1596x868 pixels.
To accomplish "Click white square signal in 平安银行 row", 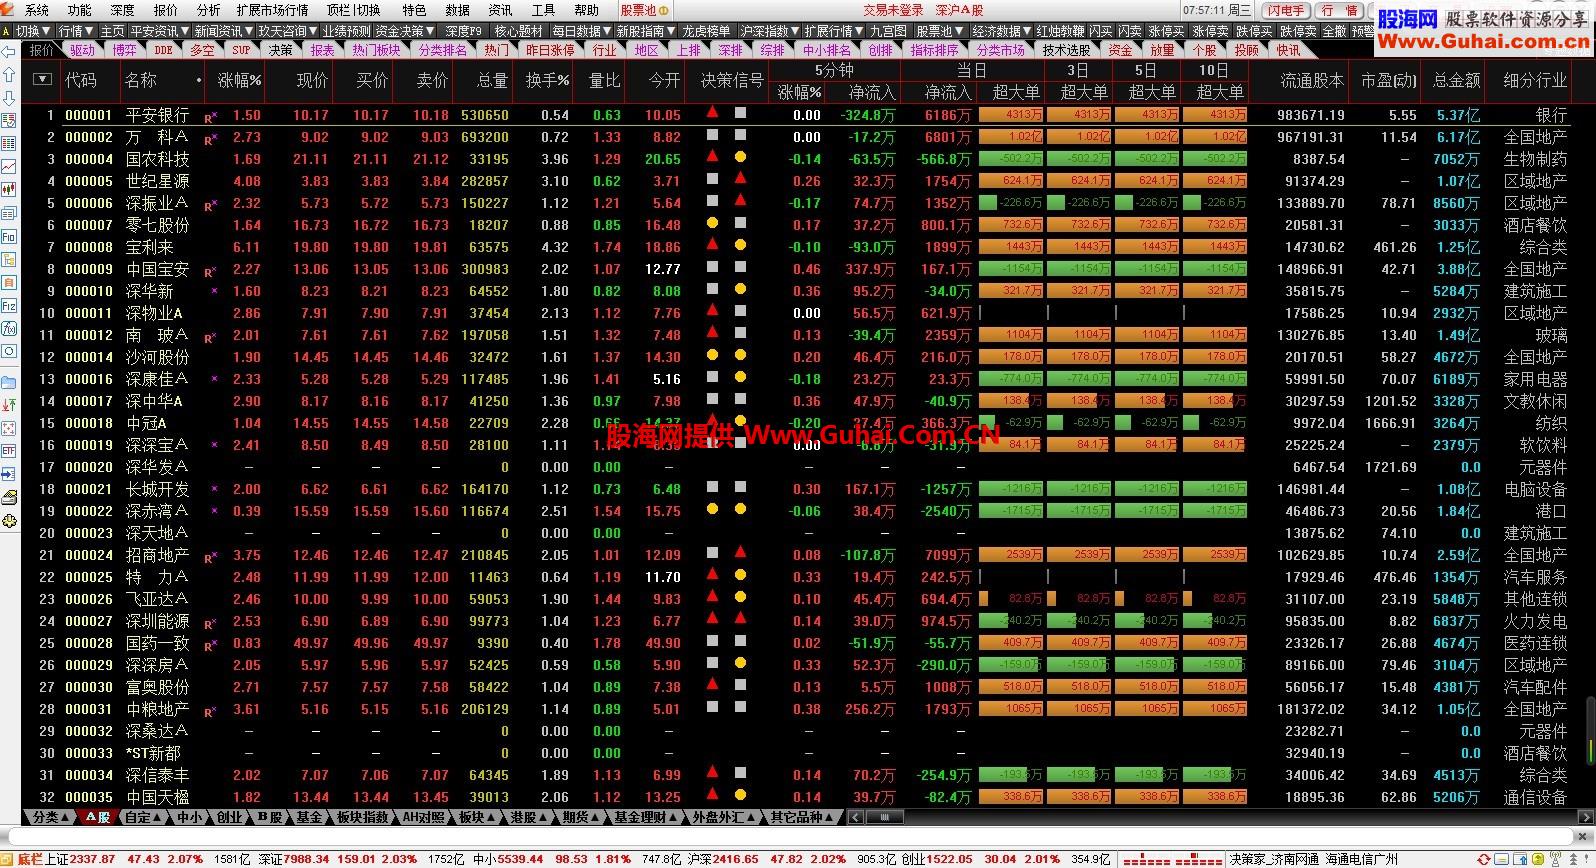I will coord(740,113).
